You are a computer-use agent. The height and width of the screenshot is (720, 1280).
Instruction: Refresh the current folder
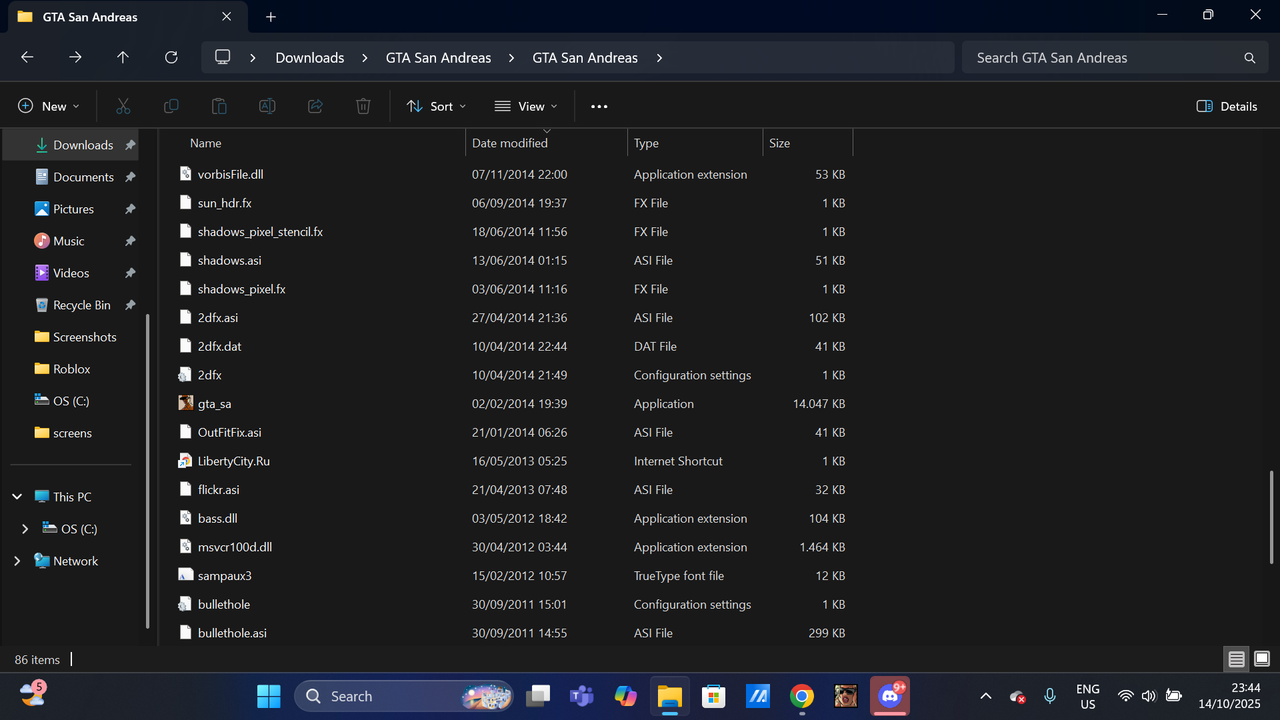[x=171, y=58]
